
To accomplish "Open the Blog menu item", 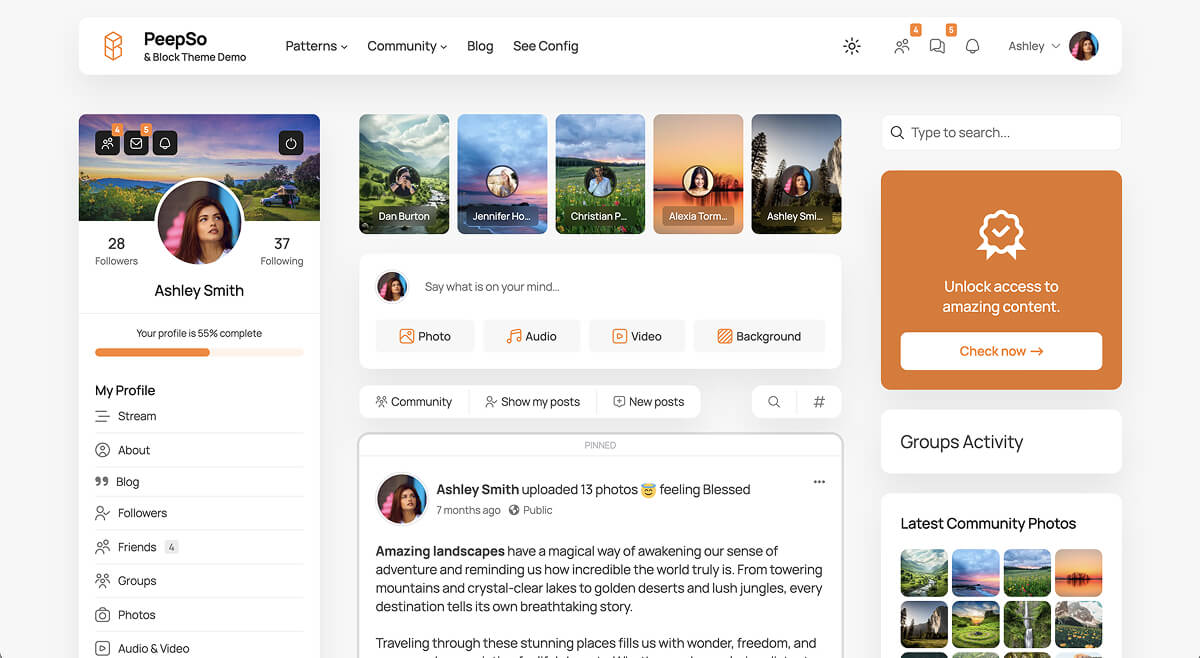I will pos(480,46).
